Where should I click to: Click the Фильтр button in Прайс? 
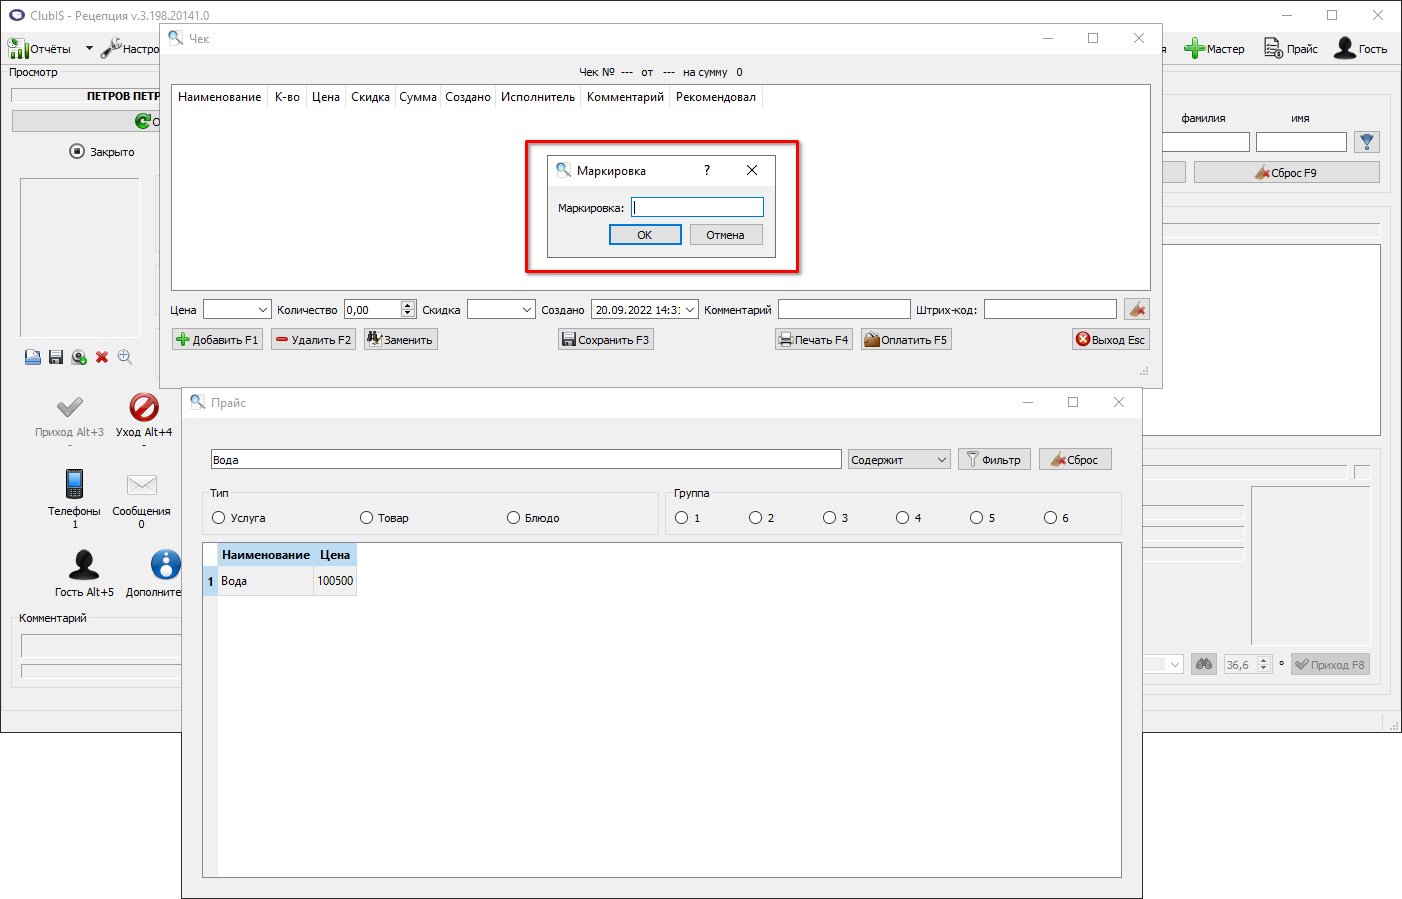tap(994, 460)
